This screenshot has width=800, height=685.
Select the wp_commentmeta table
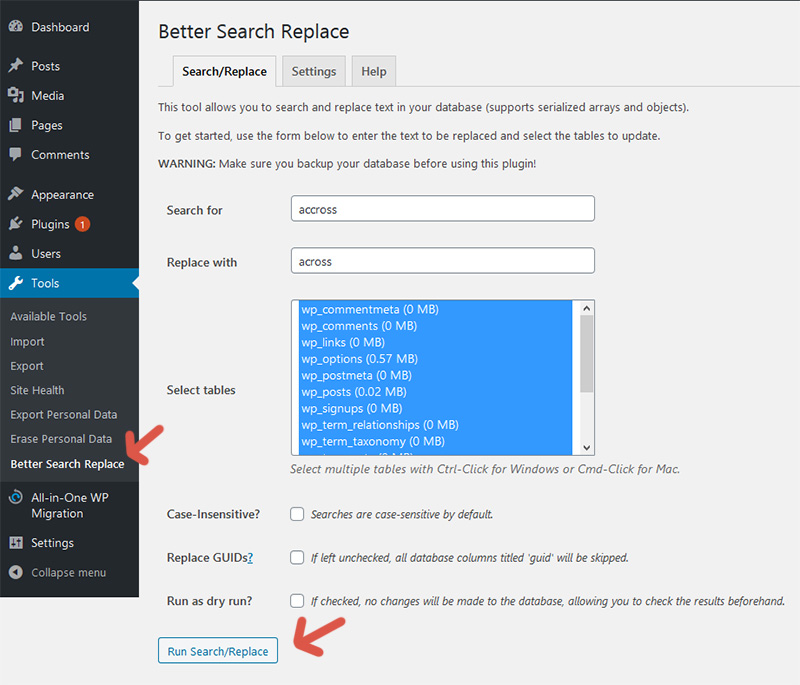[x=435, y=309]
